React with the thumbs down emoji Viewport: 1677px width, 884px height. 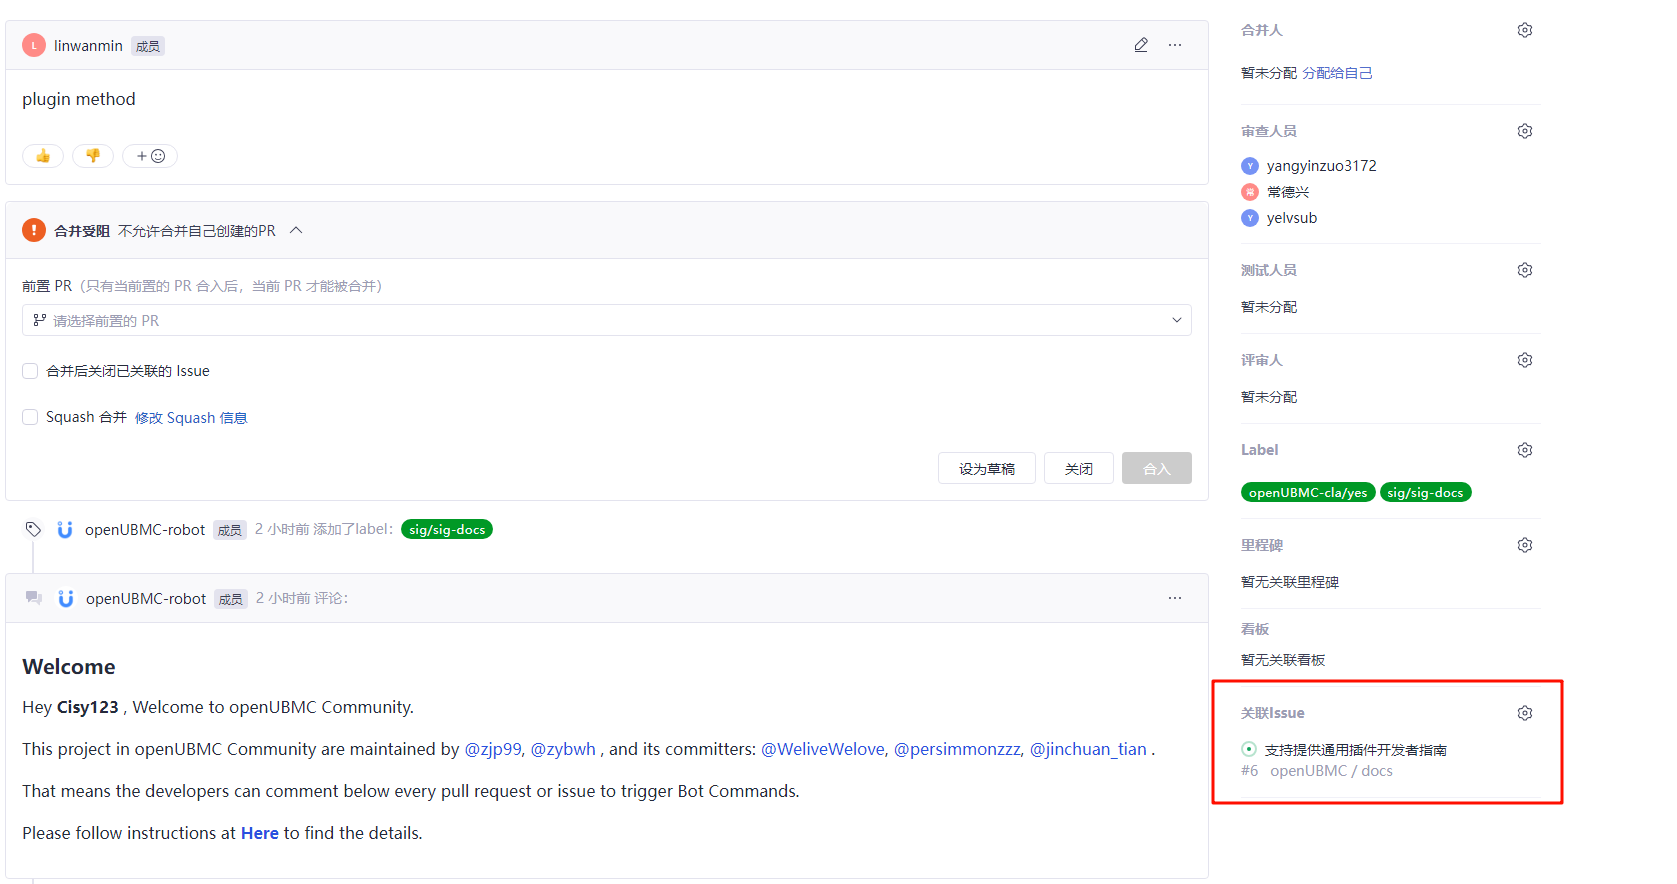93,156
